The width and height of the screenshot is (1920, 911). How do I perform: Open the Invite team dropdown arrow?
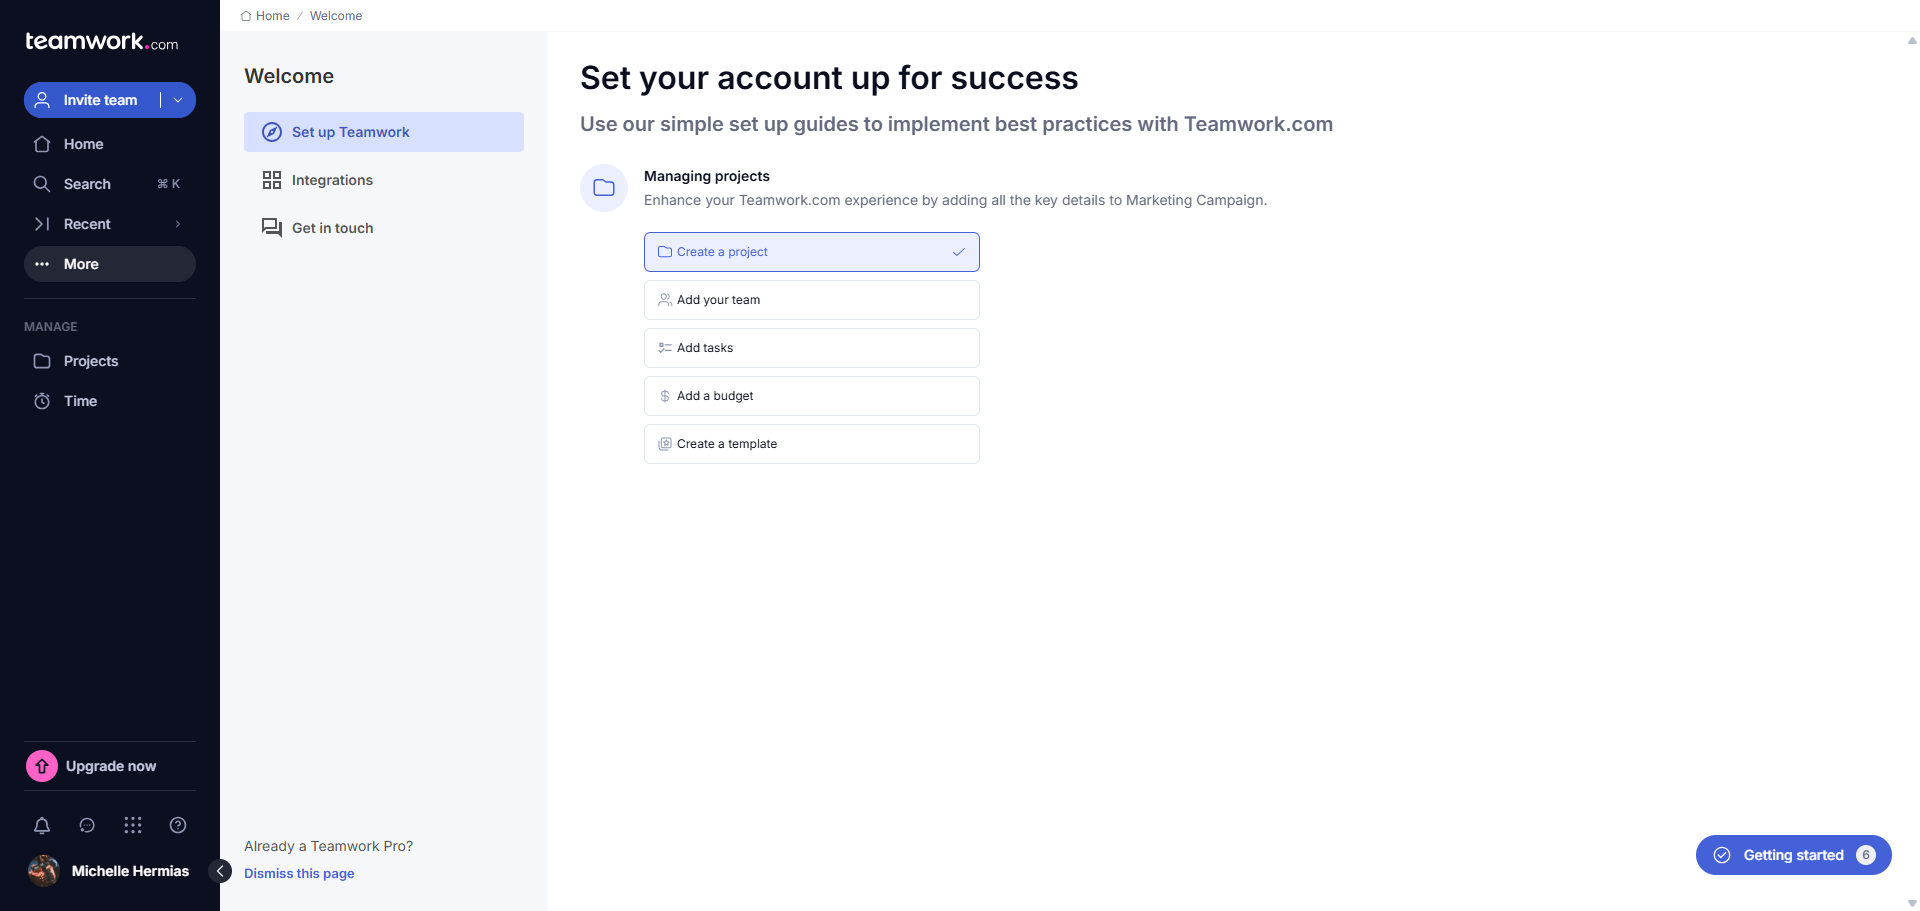pos(178,100)
